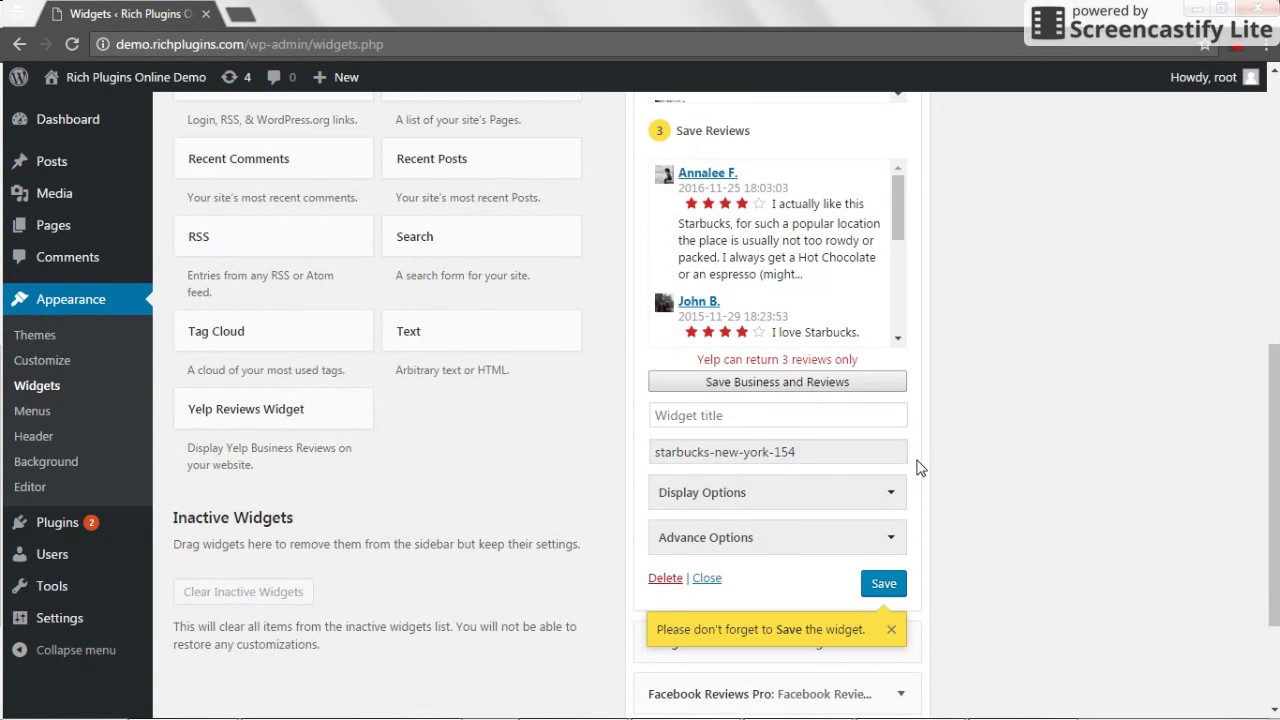The width and height of the screenshot is (1280, 720).
Task: Click the reviews list scrollbar thumb
Action: 898,208
